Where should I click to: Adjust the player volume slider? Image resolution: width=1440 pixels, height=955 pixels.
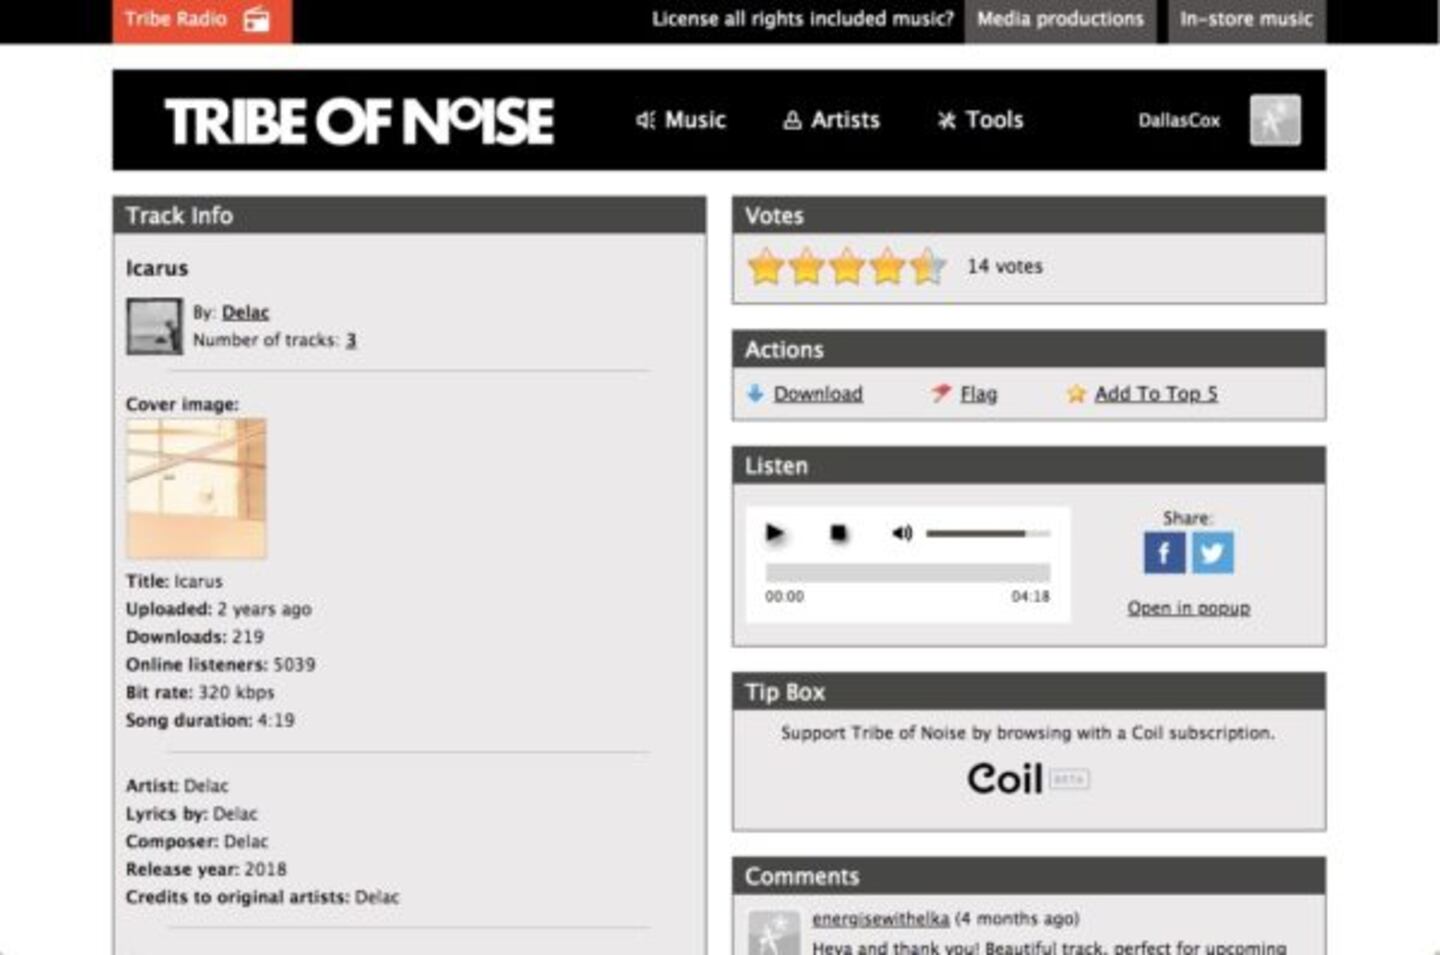(988, 534)
